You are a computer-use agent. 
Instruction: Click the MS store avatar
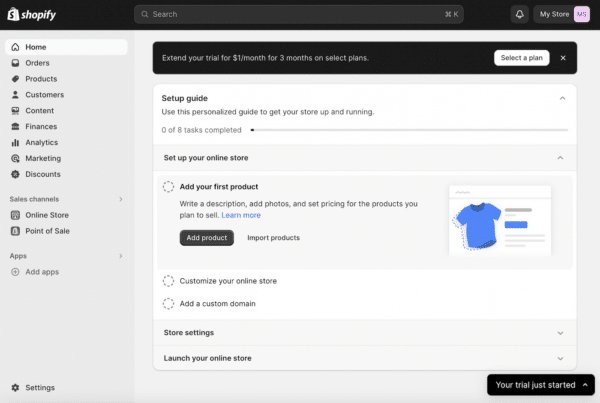point(581,15)
